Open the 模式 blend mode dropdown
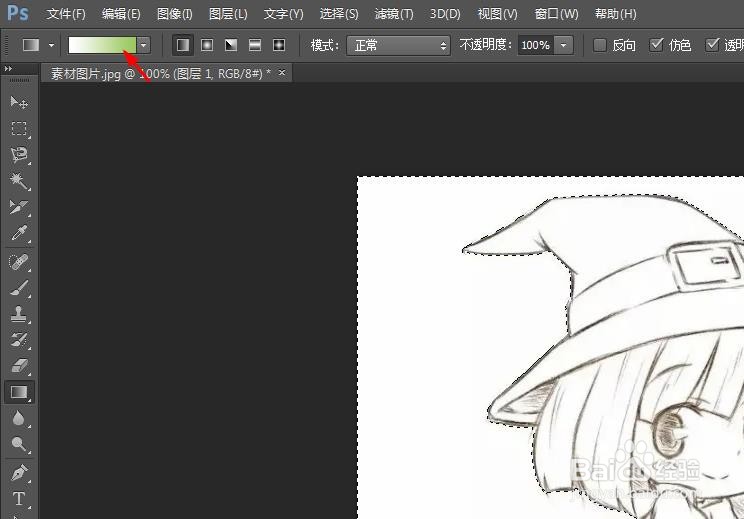 tap(398, 46)
